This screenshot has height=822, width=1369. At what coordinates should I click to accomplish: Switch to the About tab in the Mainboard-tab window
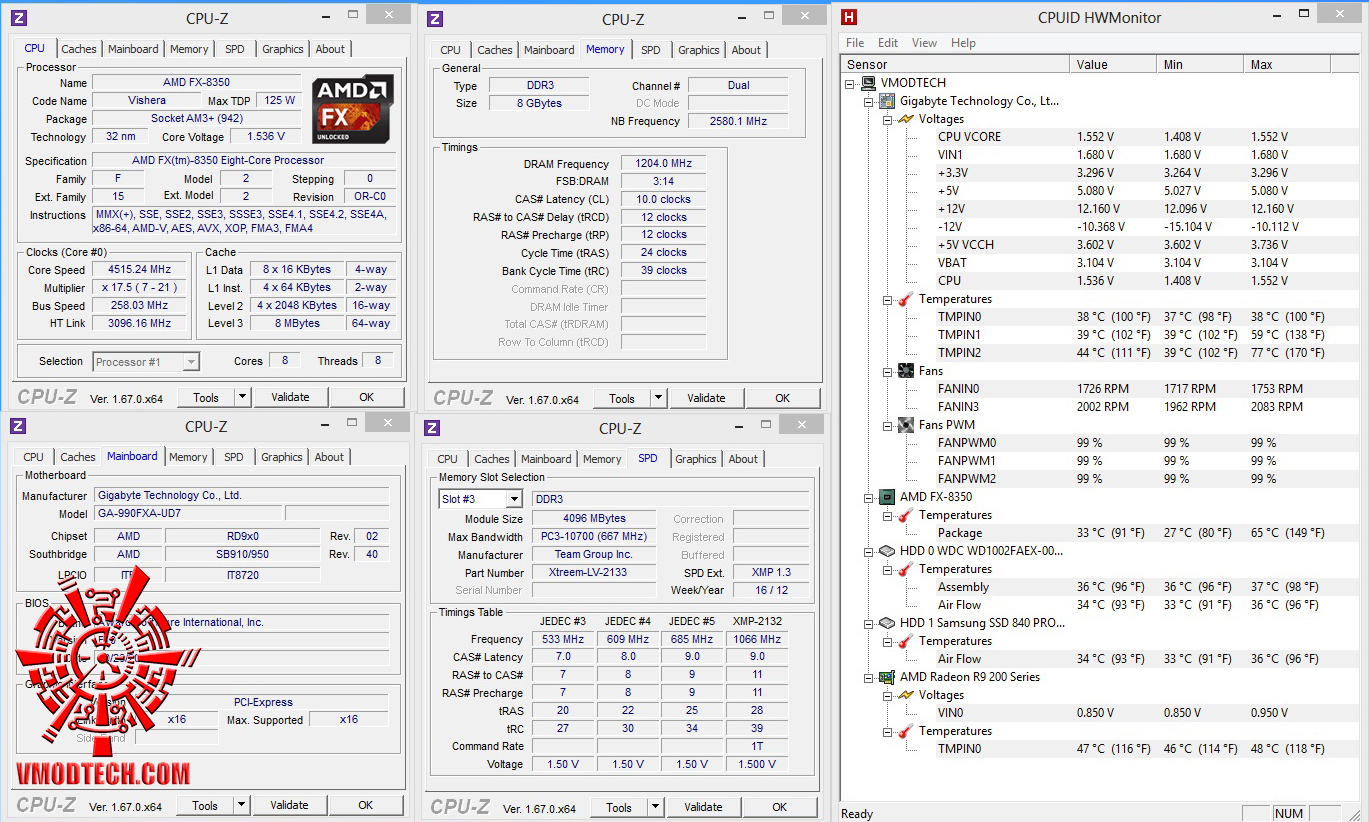(x=329, y=457)
